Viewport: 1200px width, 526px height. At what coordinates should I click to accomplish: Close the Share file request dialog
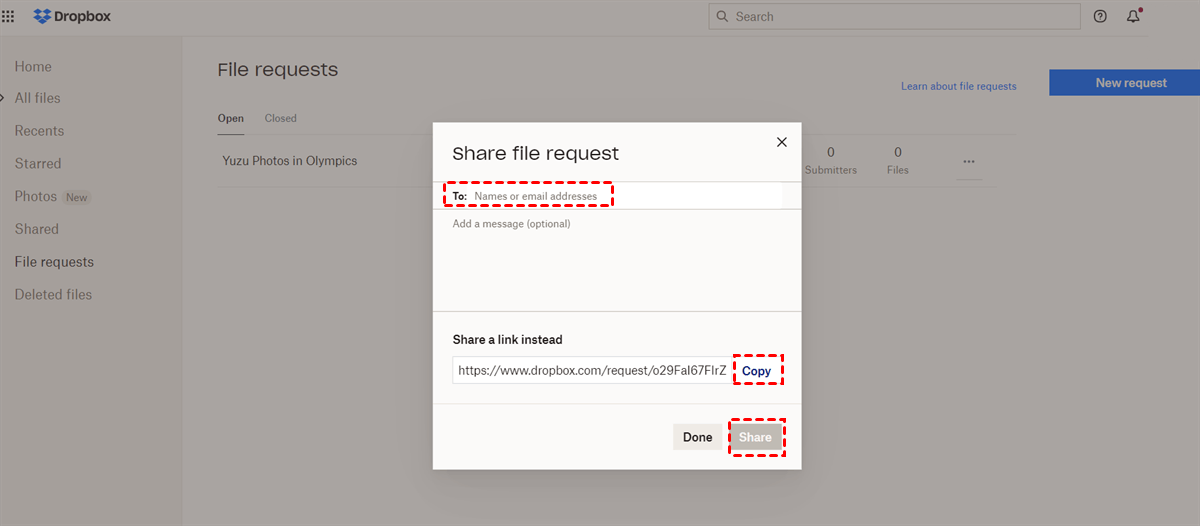tap(782, 142)
